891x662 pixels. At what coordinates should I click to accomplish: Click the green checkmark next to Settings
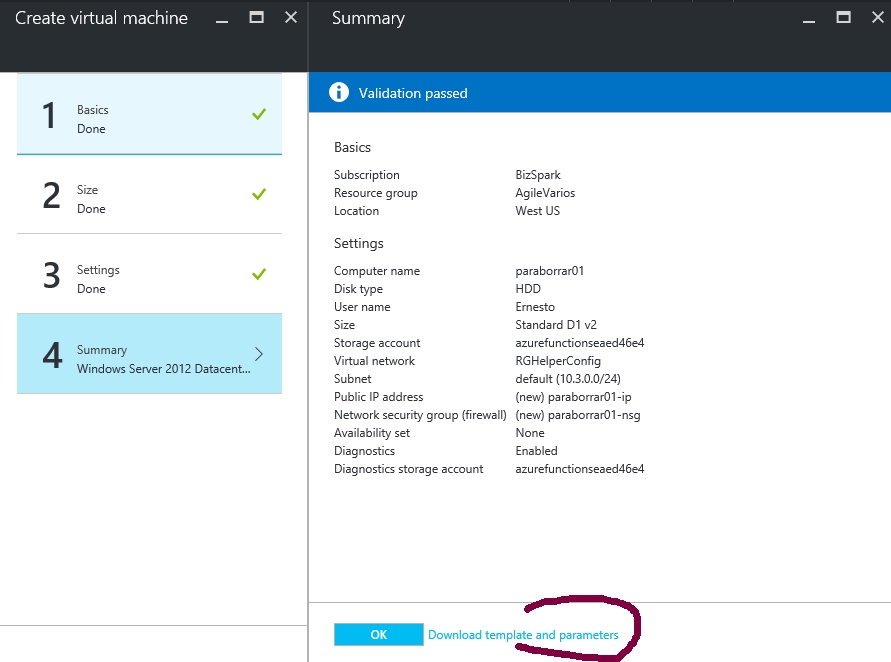click(259, 274)
